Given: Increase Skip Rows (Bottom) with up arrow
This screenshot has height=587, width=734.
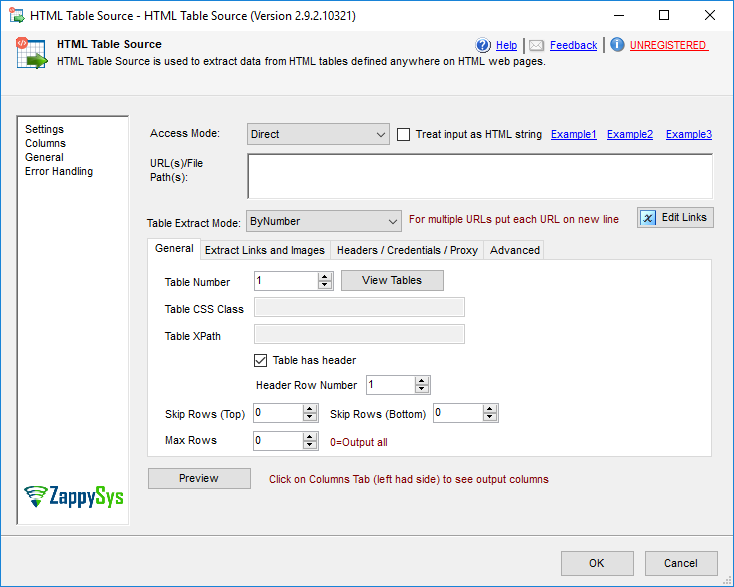Looking at the screenshot, I should click(490, 409).
